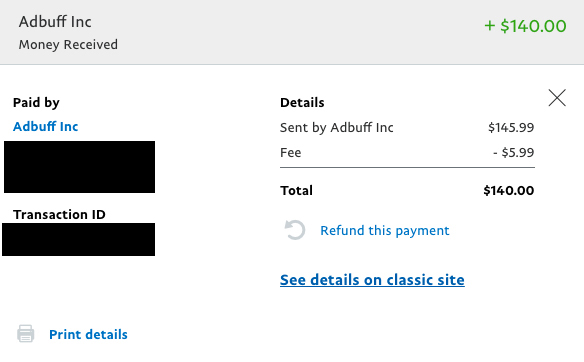Viewport: 584px width, 362px height.
Task: Click the green + $140.00 amount
Action: (525, 26)
